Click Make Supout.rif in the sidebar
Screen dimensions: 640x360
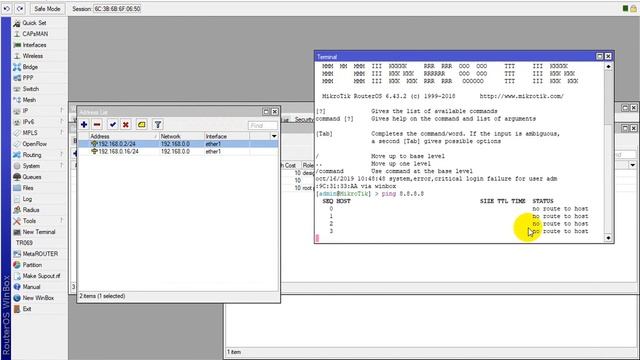pos(41,276)
